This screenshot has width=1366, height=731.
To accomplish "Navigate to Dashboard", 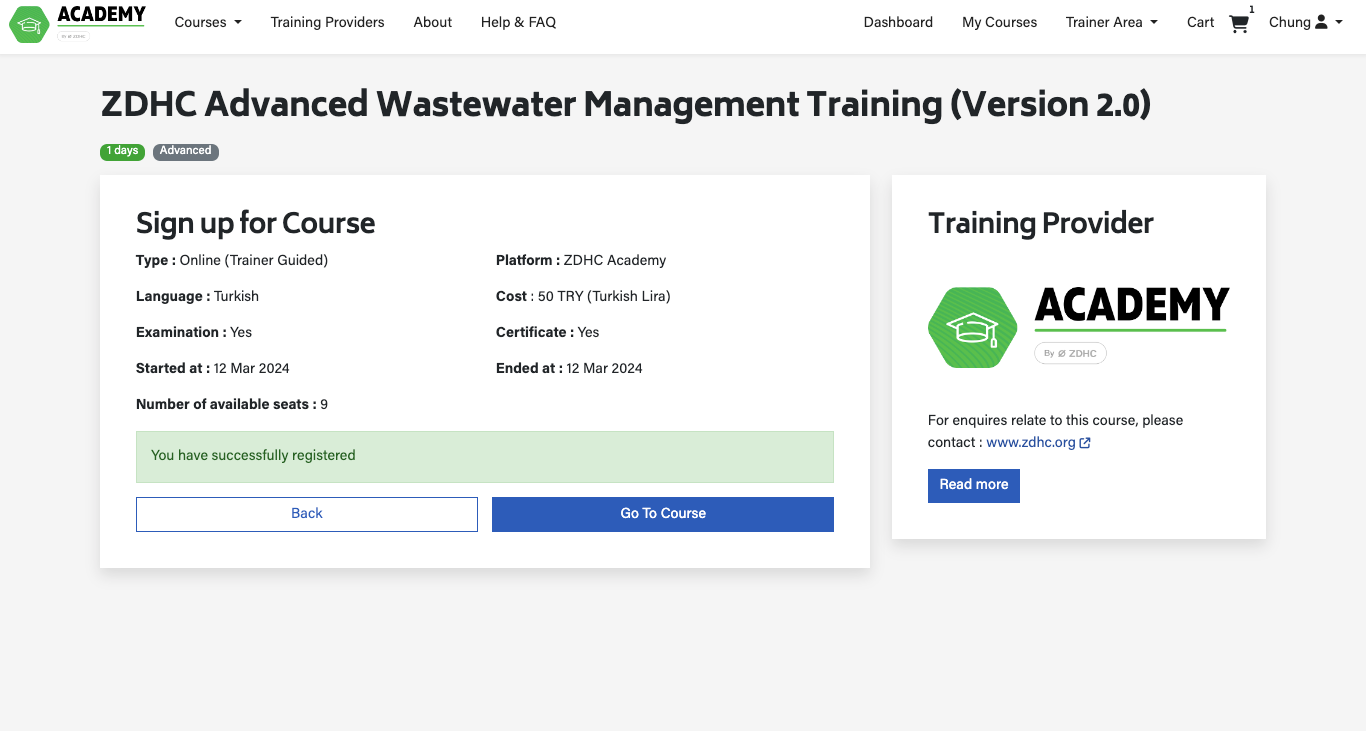I will coord(898,22).
